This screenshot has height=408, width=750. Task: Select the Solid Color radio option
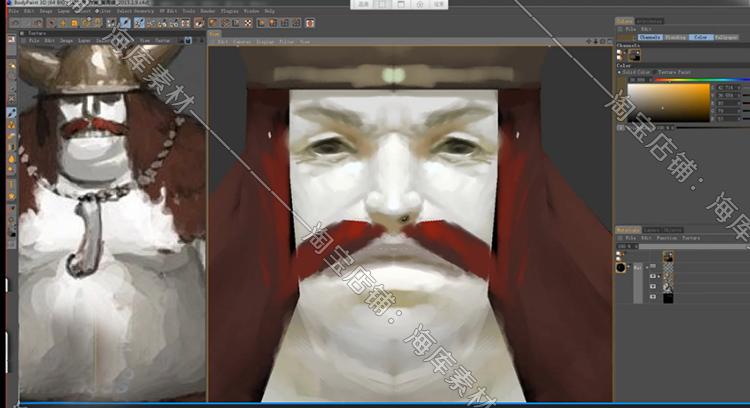(634, 72)
